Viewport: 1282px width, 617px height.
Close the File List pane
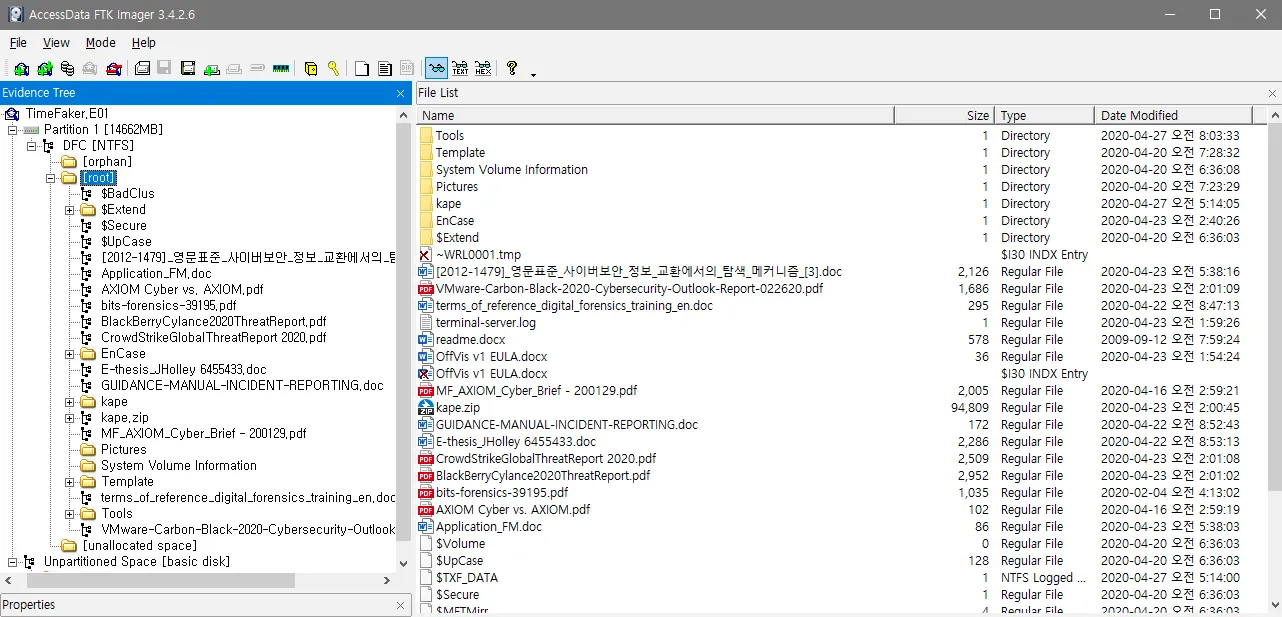click(x=1272, y=93)
